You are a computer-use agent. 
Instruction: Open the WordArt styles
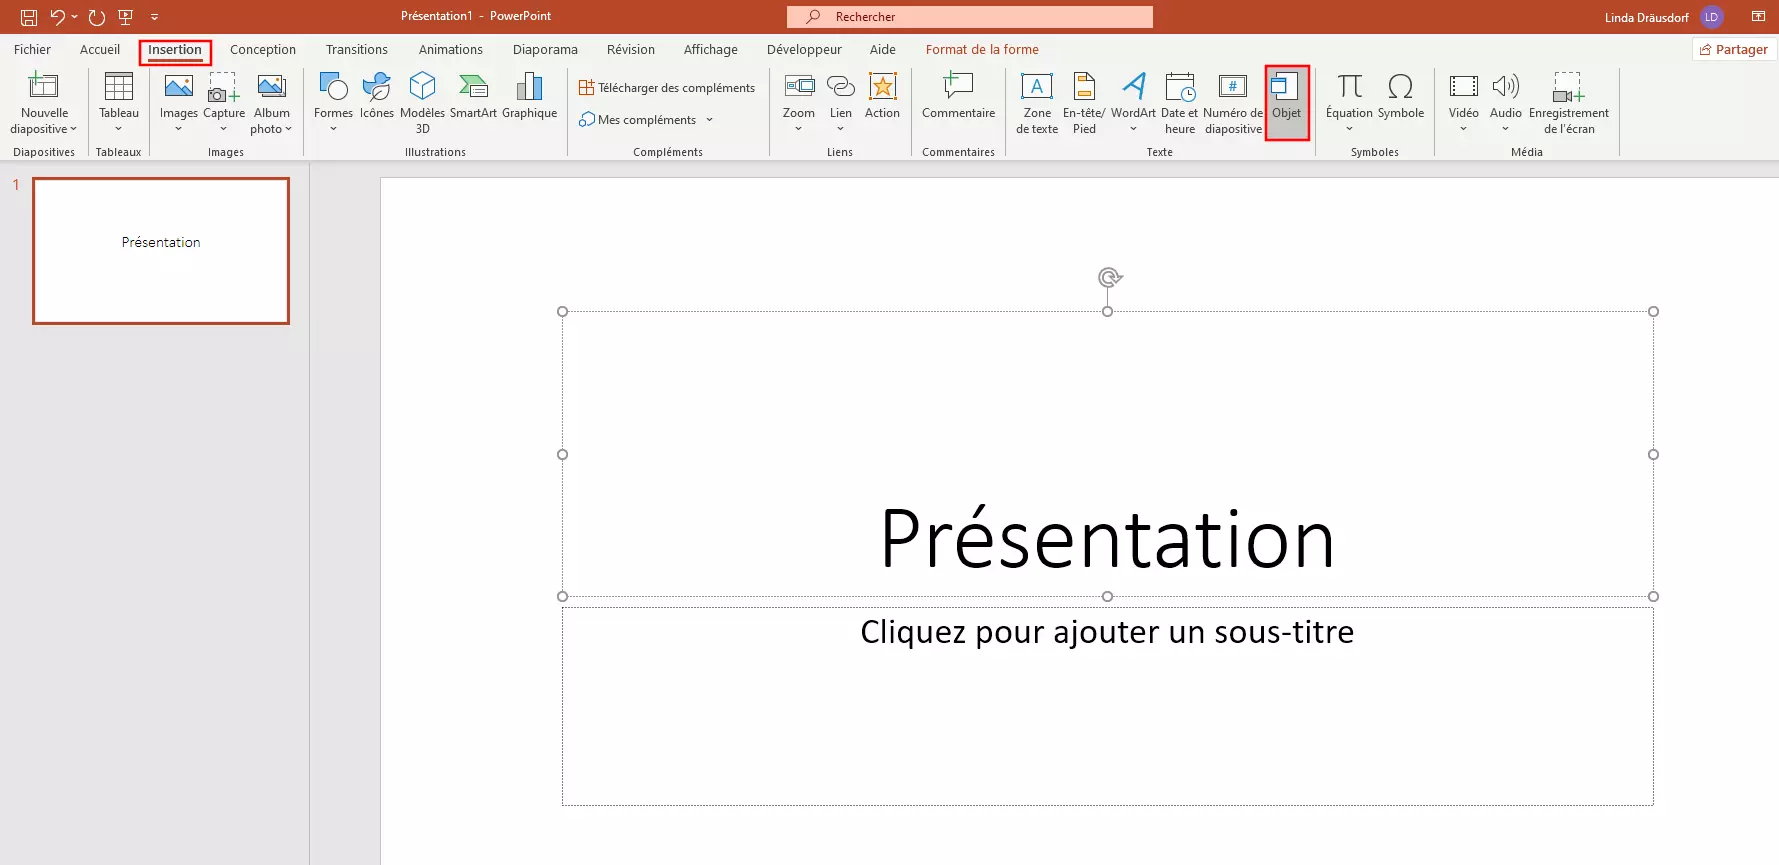[x=1133, y=102]
